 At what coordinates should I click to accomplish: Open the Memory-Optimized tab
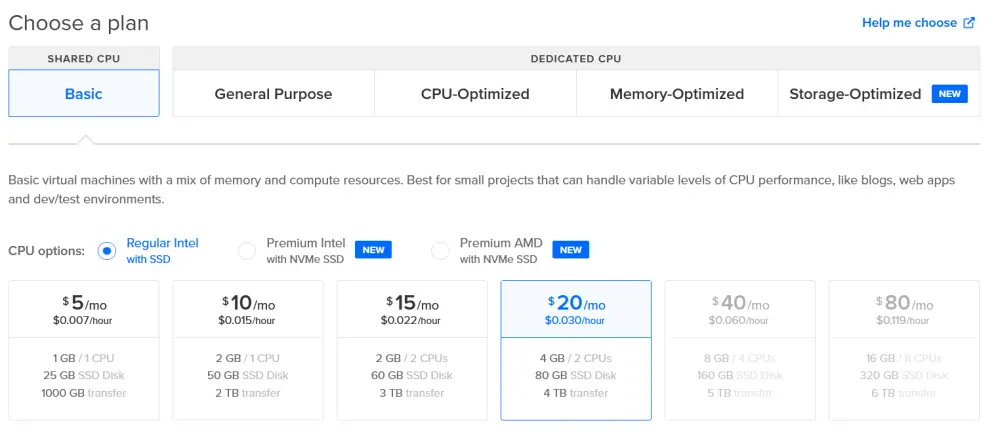point(677,94)
